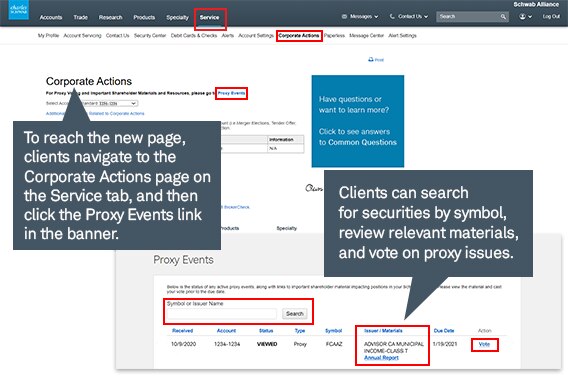This screenshot has width=568, height=382.
Task: Open the Trade menu
Action: click(x=80, y=17)
